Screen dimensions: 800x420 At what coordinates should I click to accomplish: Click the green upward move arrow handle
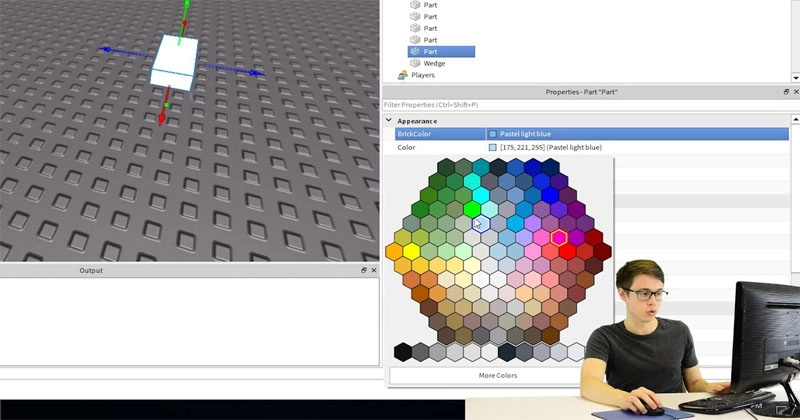coord(183,10)
